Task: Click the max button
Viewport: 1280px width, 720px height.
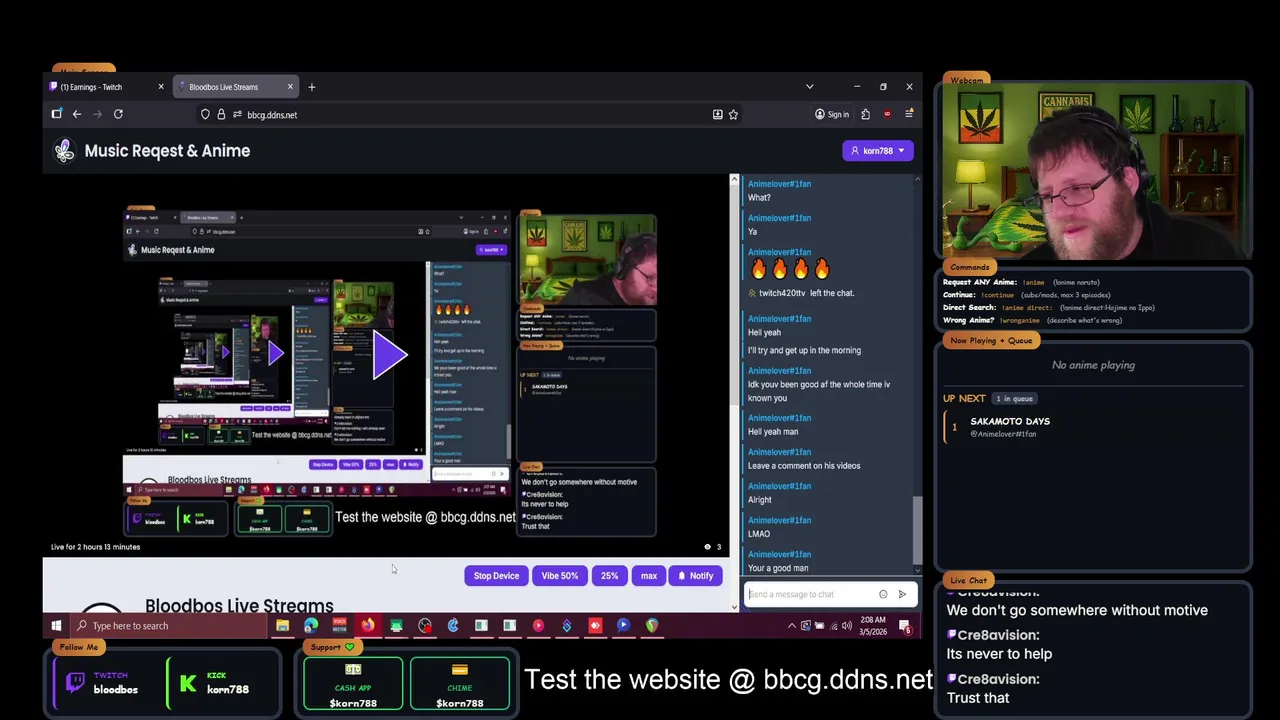Action: pyautogui.click(x=648, y=576)
